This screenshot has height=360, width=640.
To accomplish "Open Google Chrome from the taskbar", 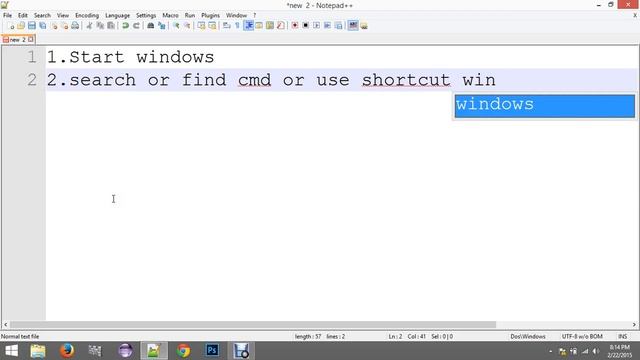I will (183, 351).
